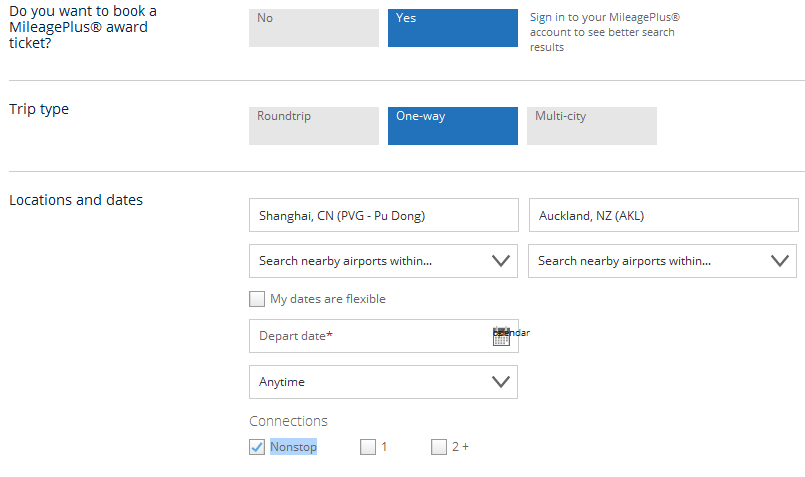Follow the Sign in link for MileagePlus
805x477 pixels.
(x=546, y=18)
